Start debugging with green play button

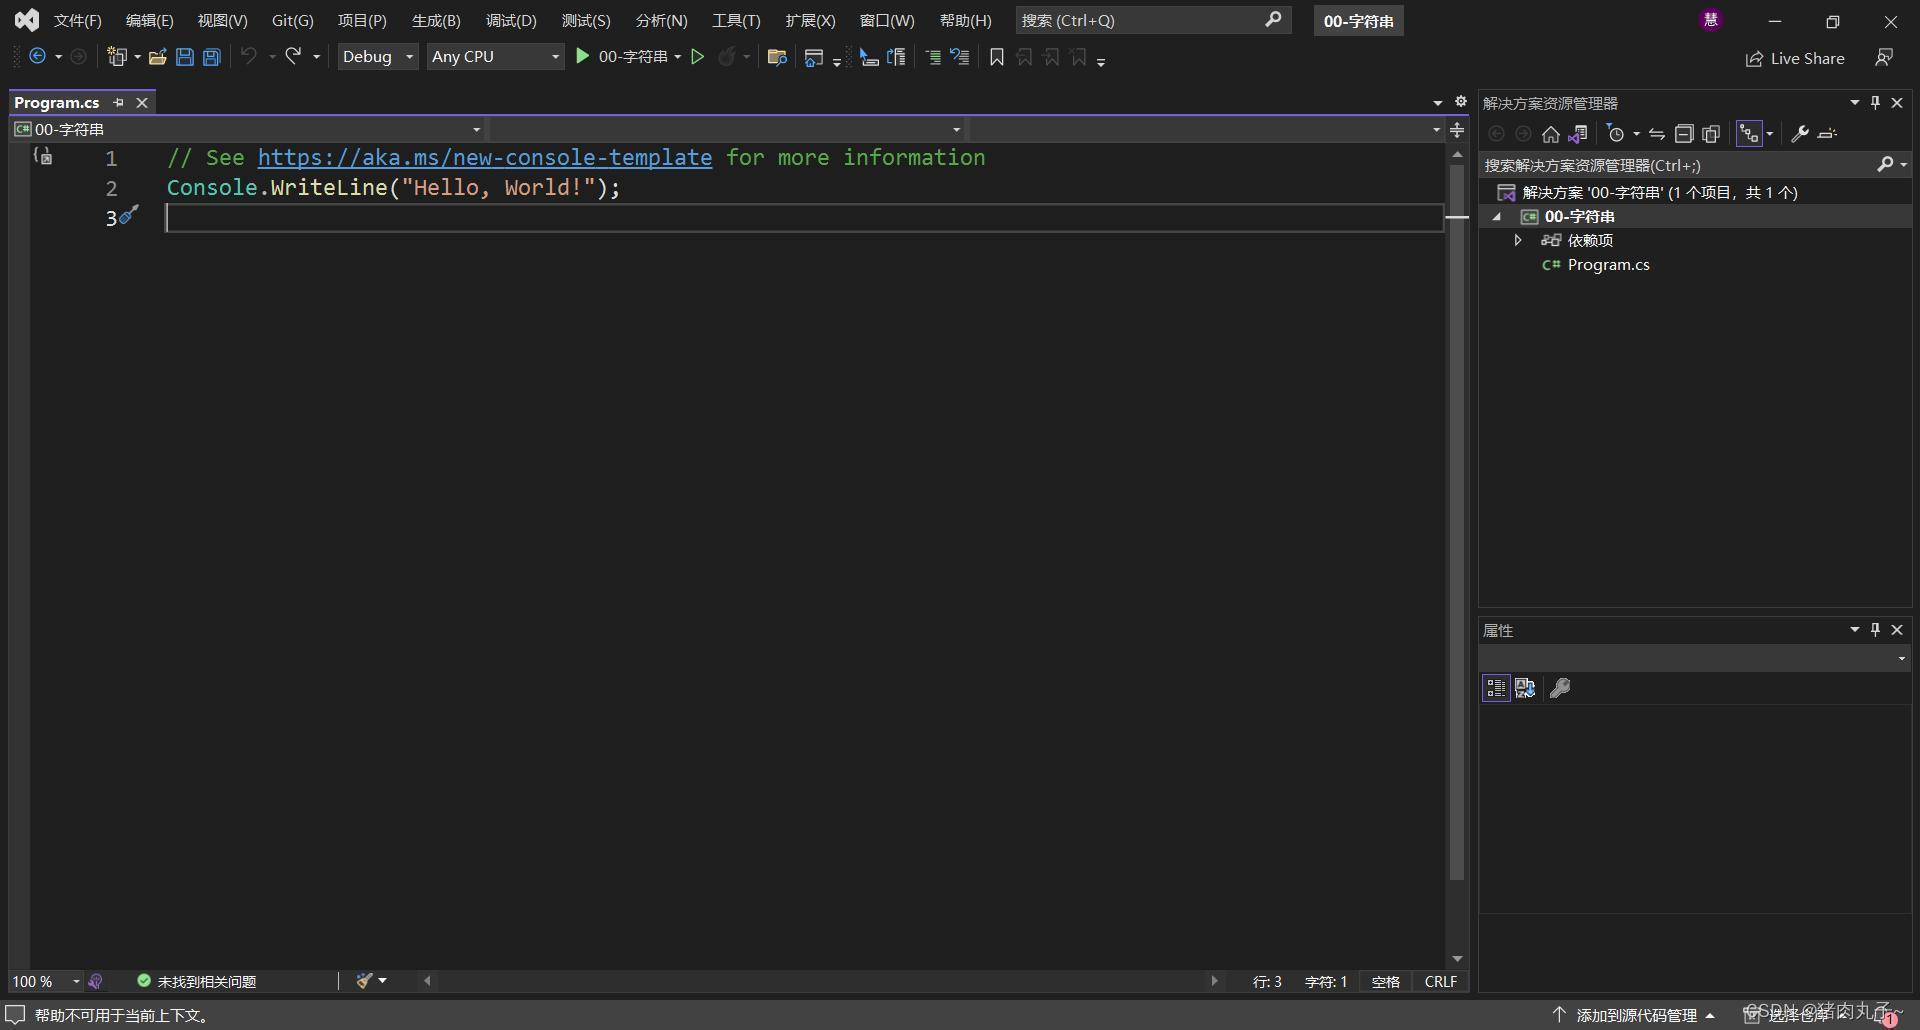tap(582, 57)
